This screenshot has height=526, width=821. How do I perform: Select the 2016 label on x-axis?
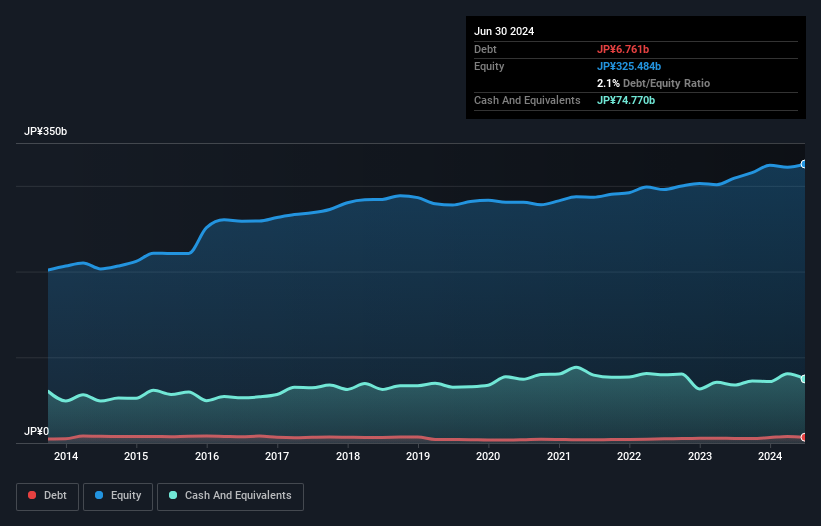pos(207,457)
